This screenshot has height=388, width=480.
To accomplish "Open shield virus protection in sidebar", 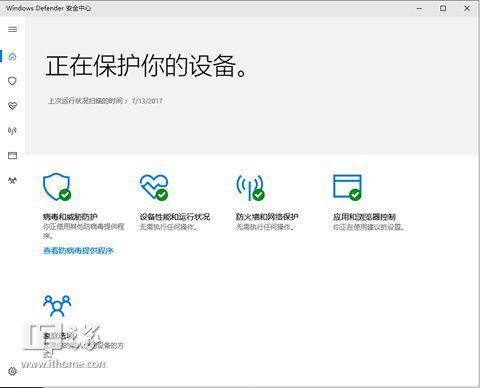I will 12,81.
